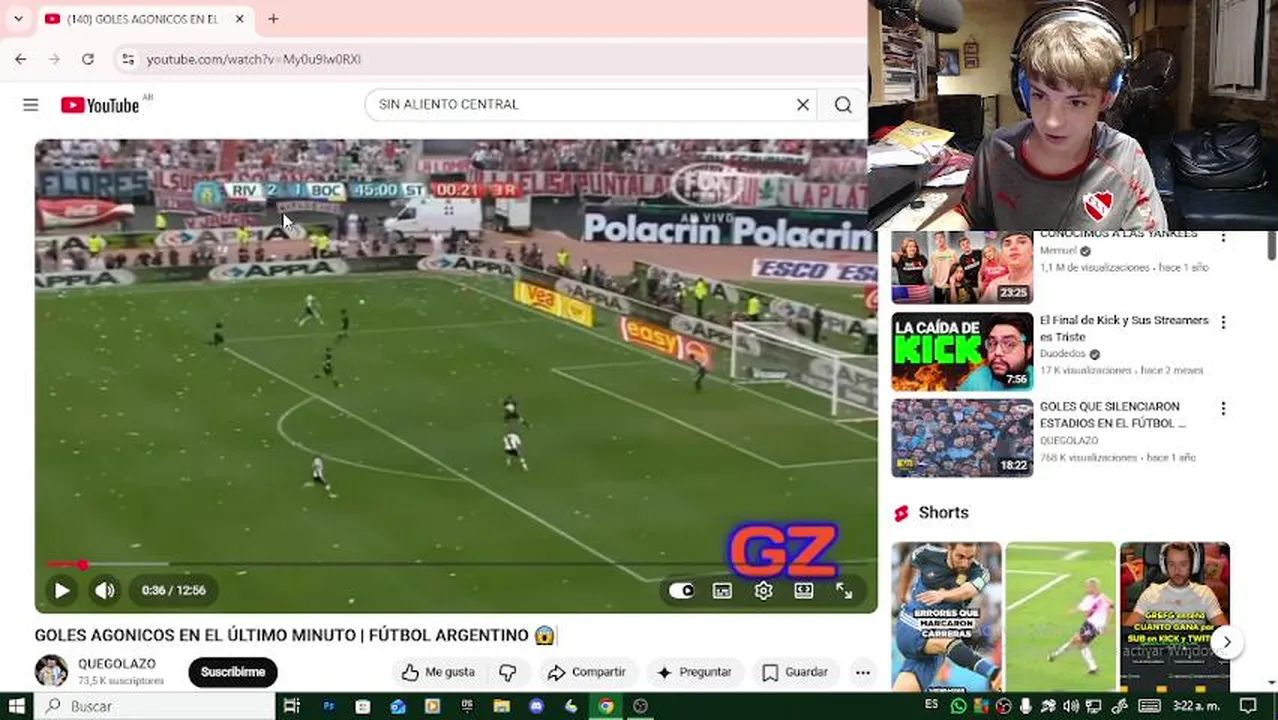Open the notification center icon
The width and height of the screenshot is (1278, 720).
(x=1248, y=706)
